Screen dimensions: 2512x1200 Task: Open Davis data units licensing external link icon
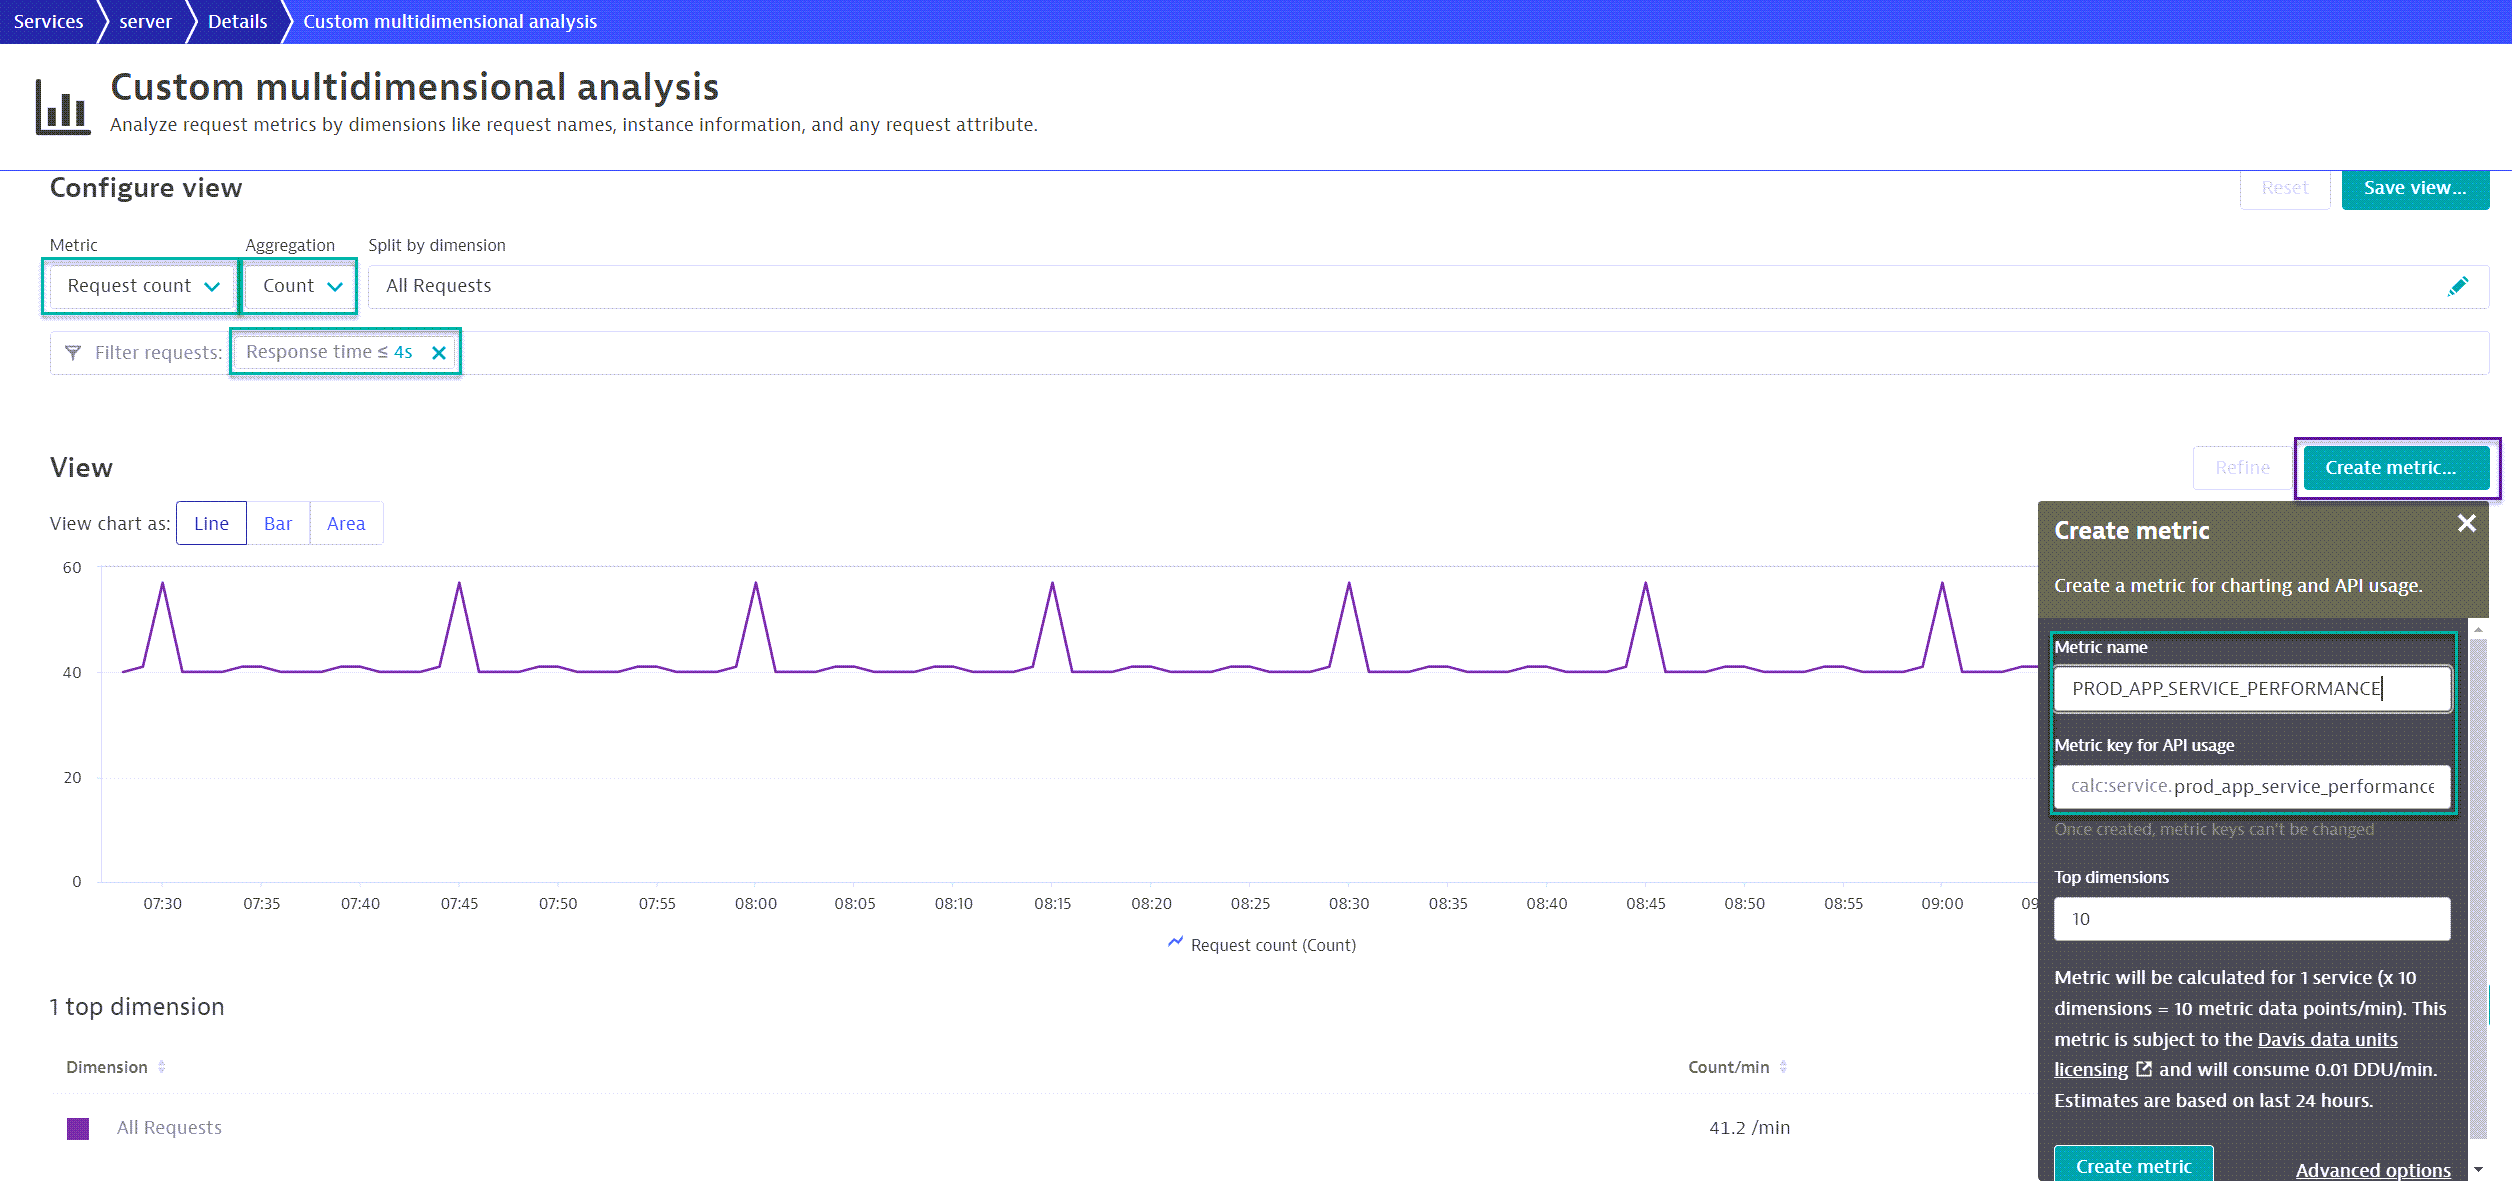[x=2145, y=1069]
